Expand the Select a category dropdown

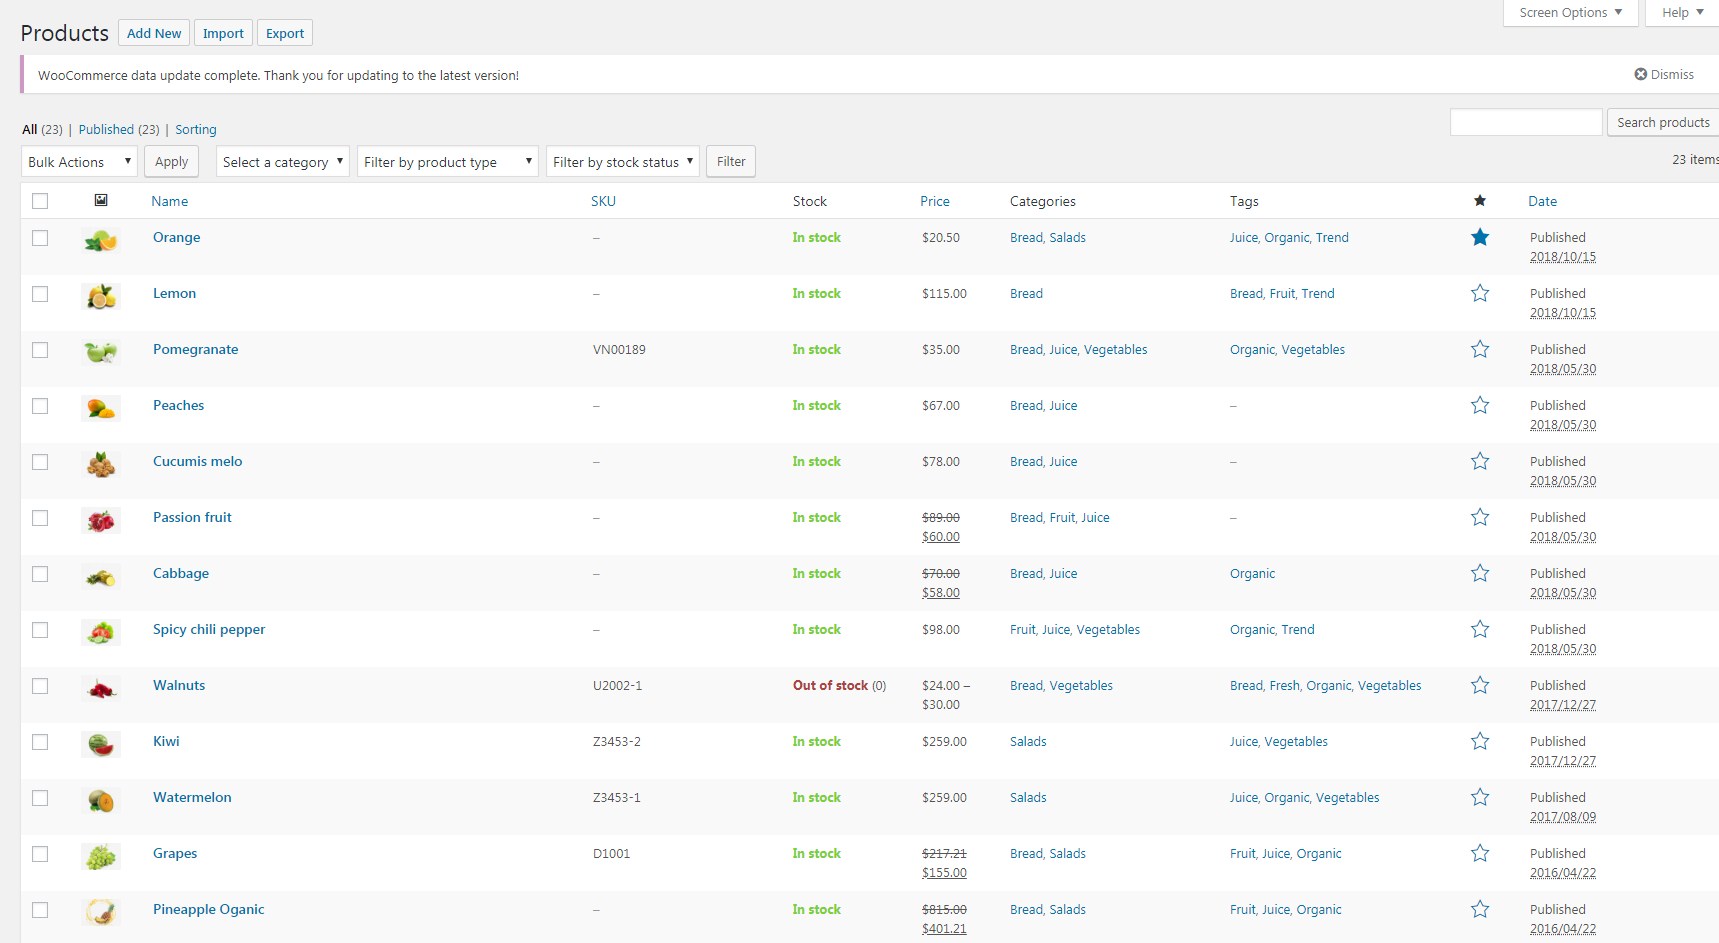283,161
